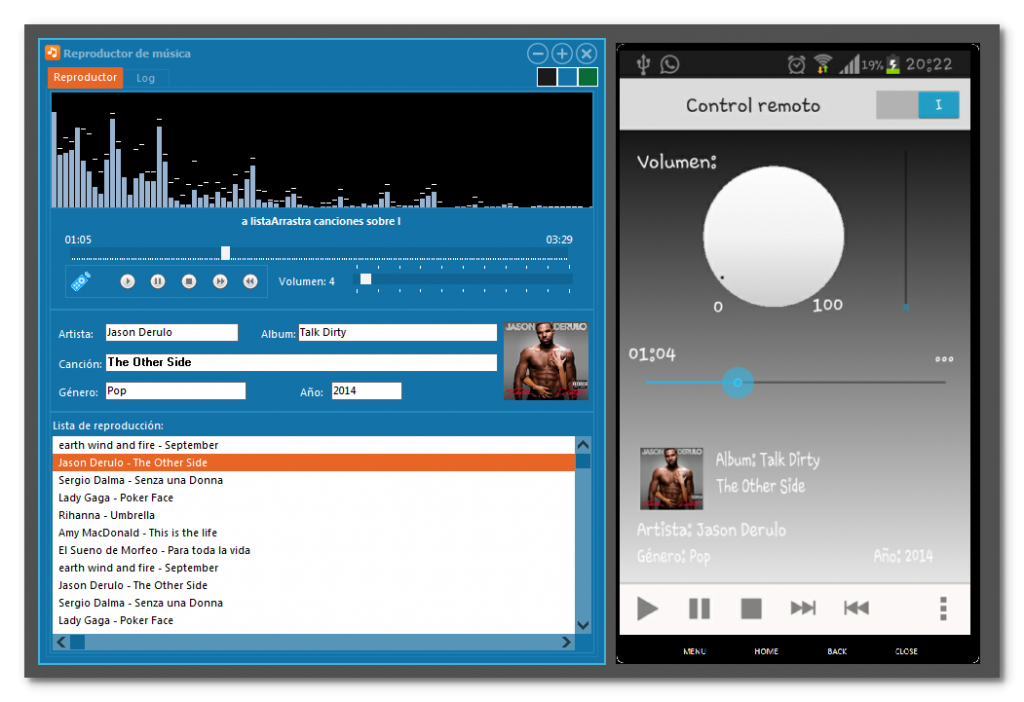This screenshot has height=702, width=1024.
Task: Tap BACK on phone bottom bar
Action: (837, 652)
